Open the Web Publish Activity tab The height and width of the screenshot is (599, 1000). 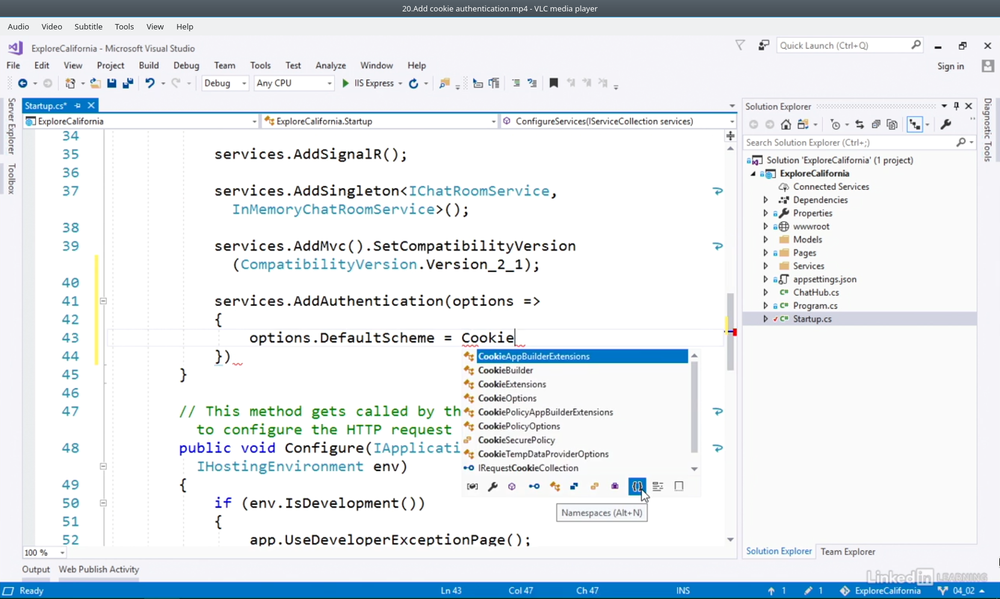(x=99, y=570)
